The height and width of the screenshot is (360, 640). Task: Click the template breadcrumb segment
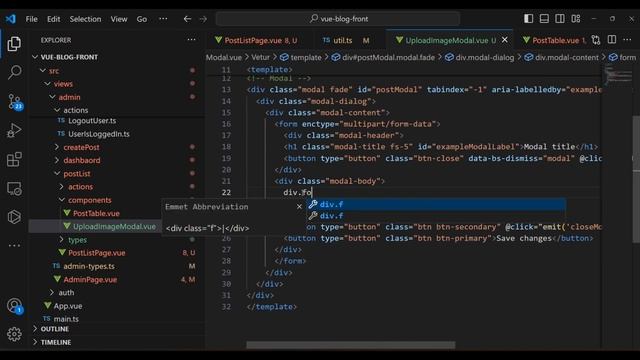pos(301,58)
